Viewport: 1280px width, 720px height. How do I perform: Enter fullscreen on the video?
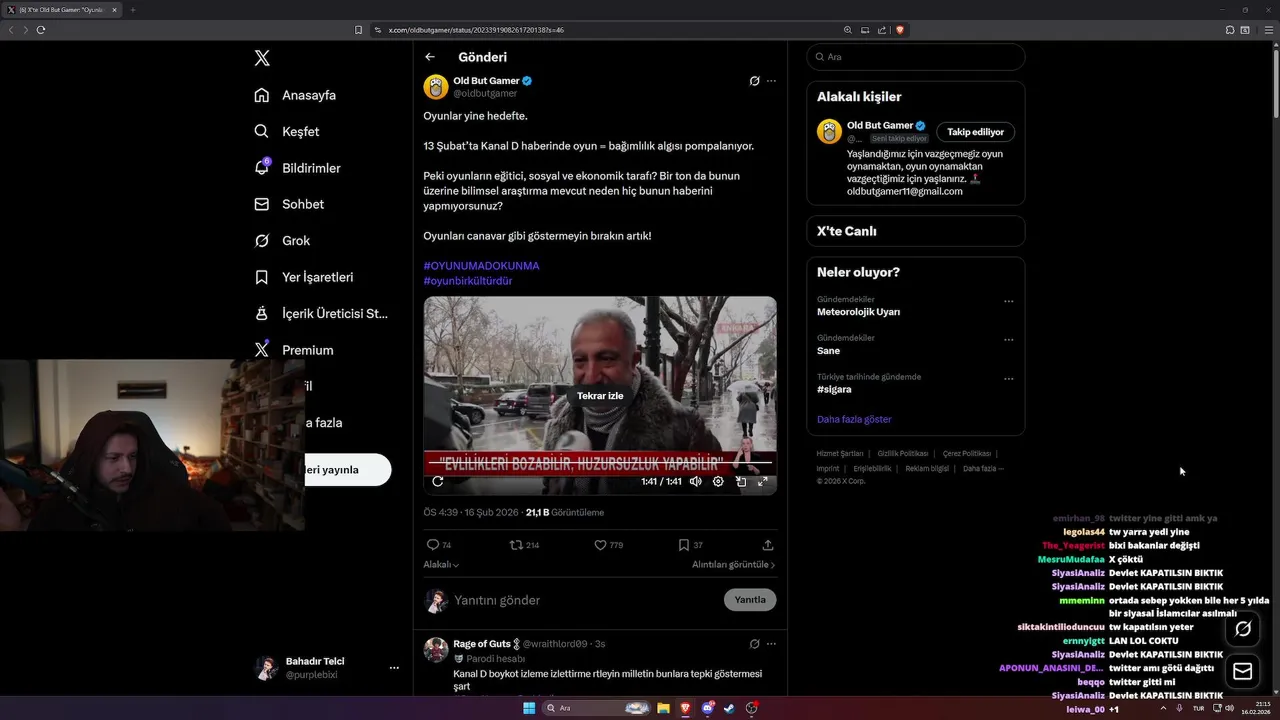(x=763, y=481)
